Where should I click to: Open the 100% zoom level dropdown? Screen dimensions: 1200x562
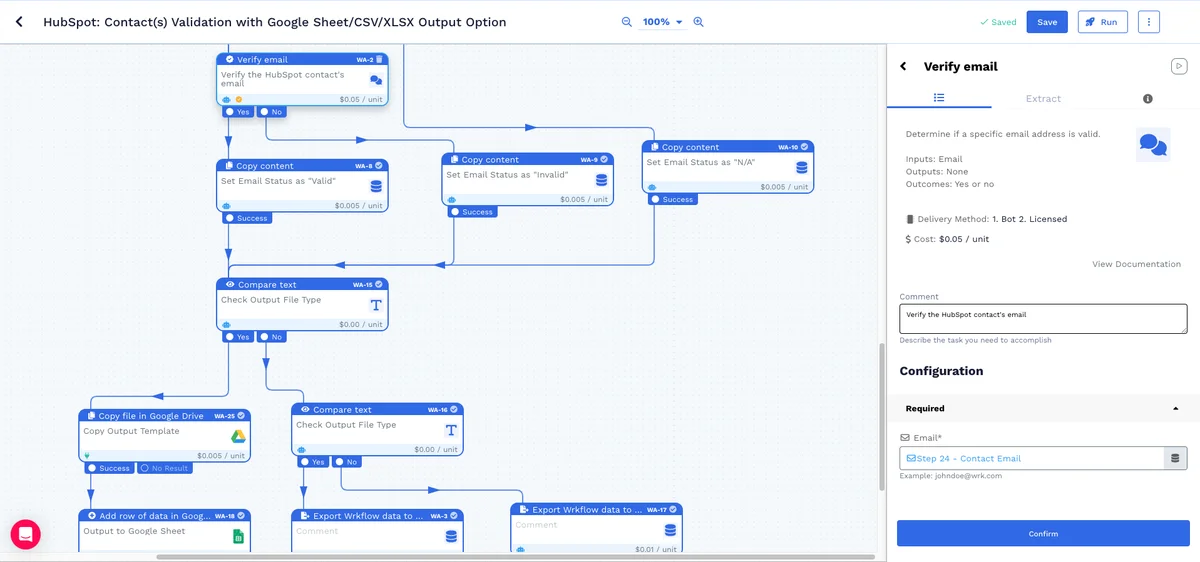[x=662, y=22]
